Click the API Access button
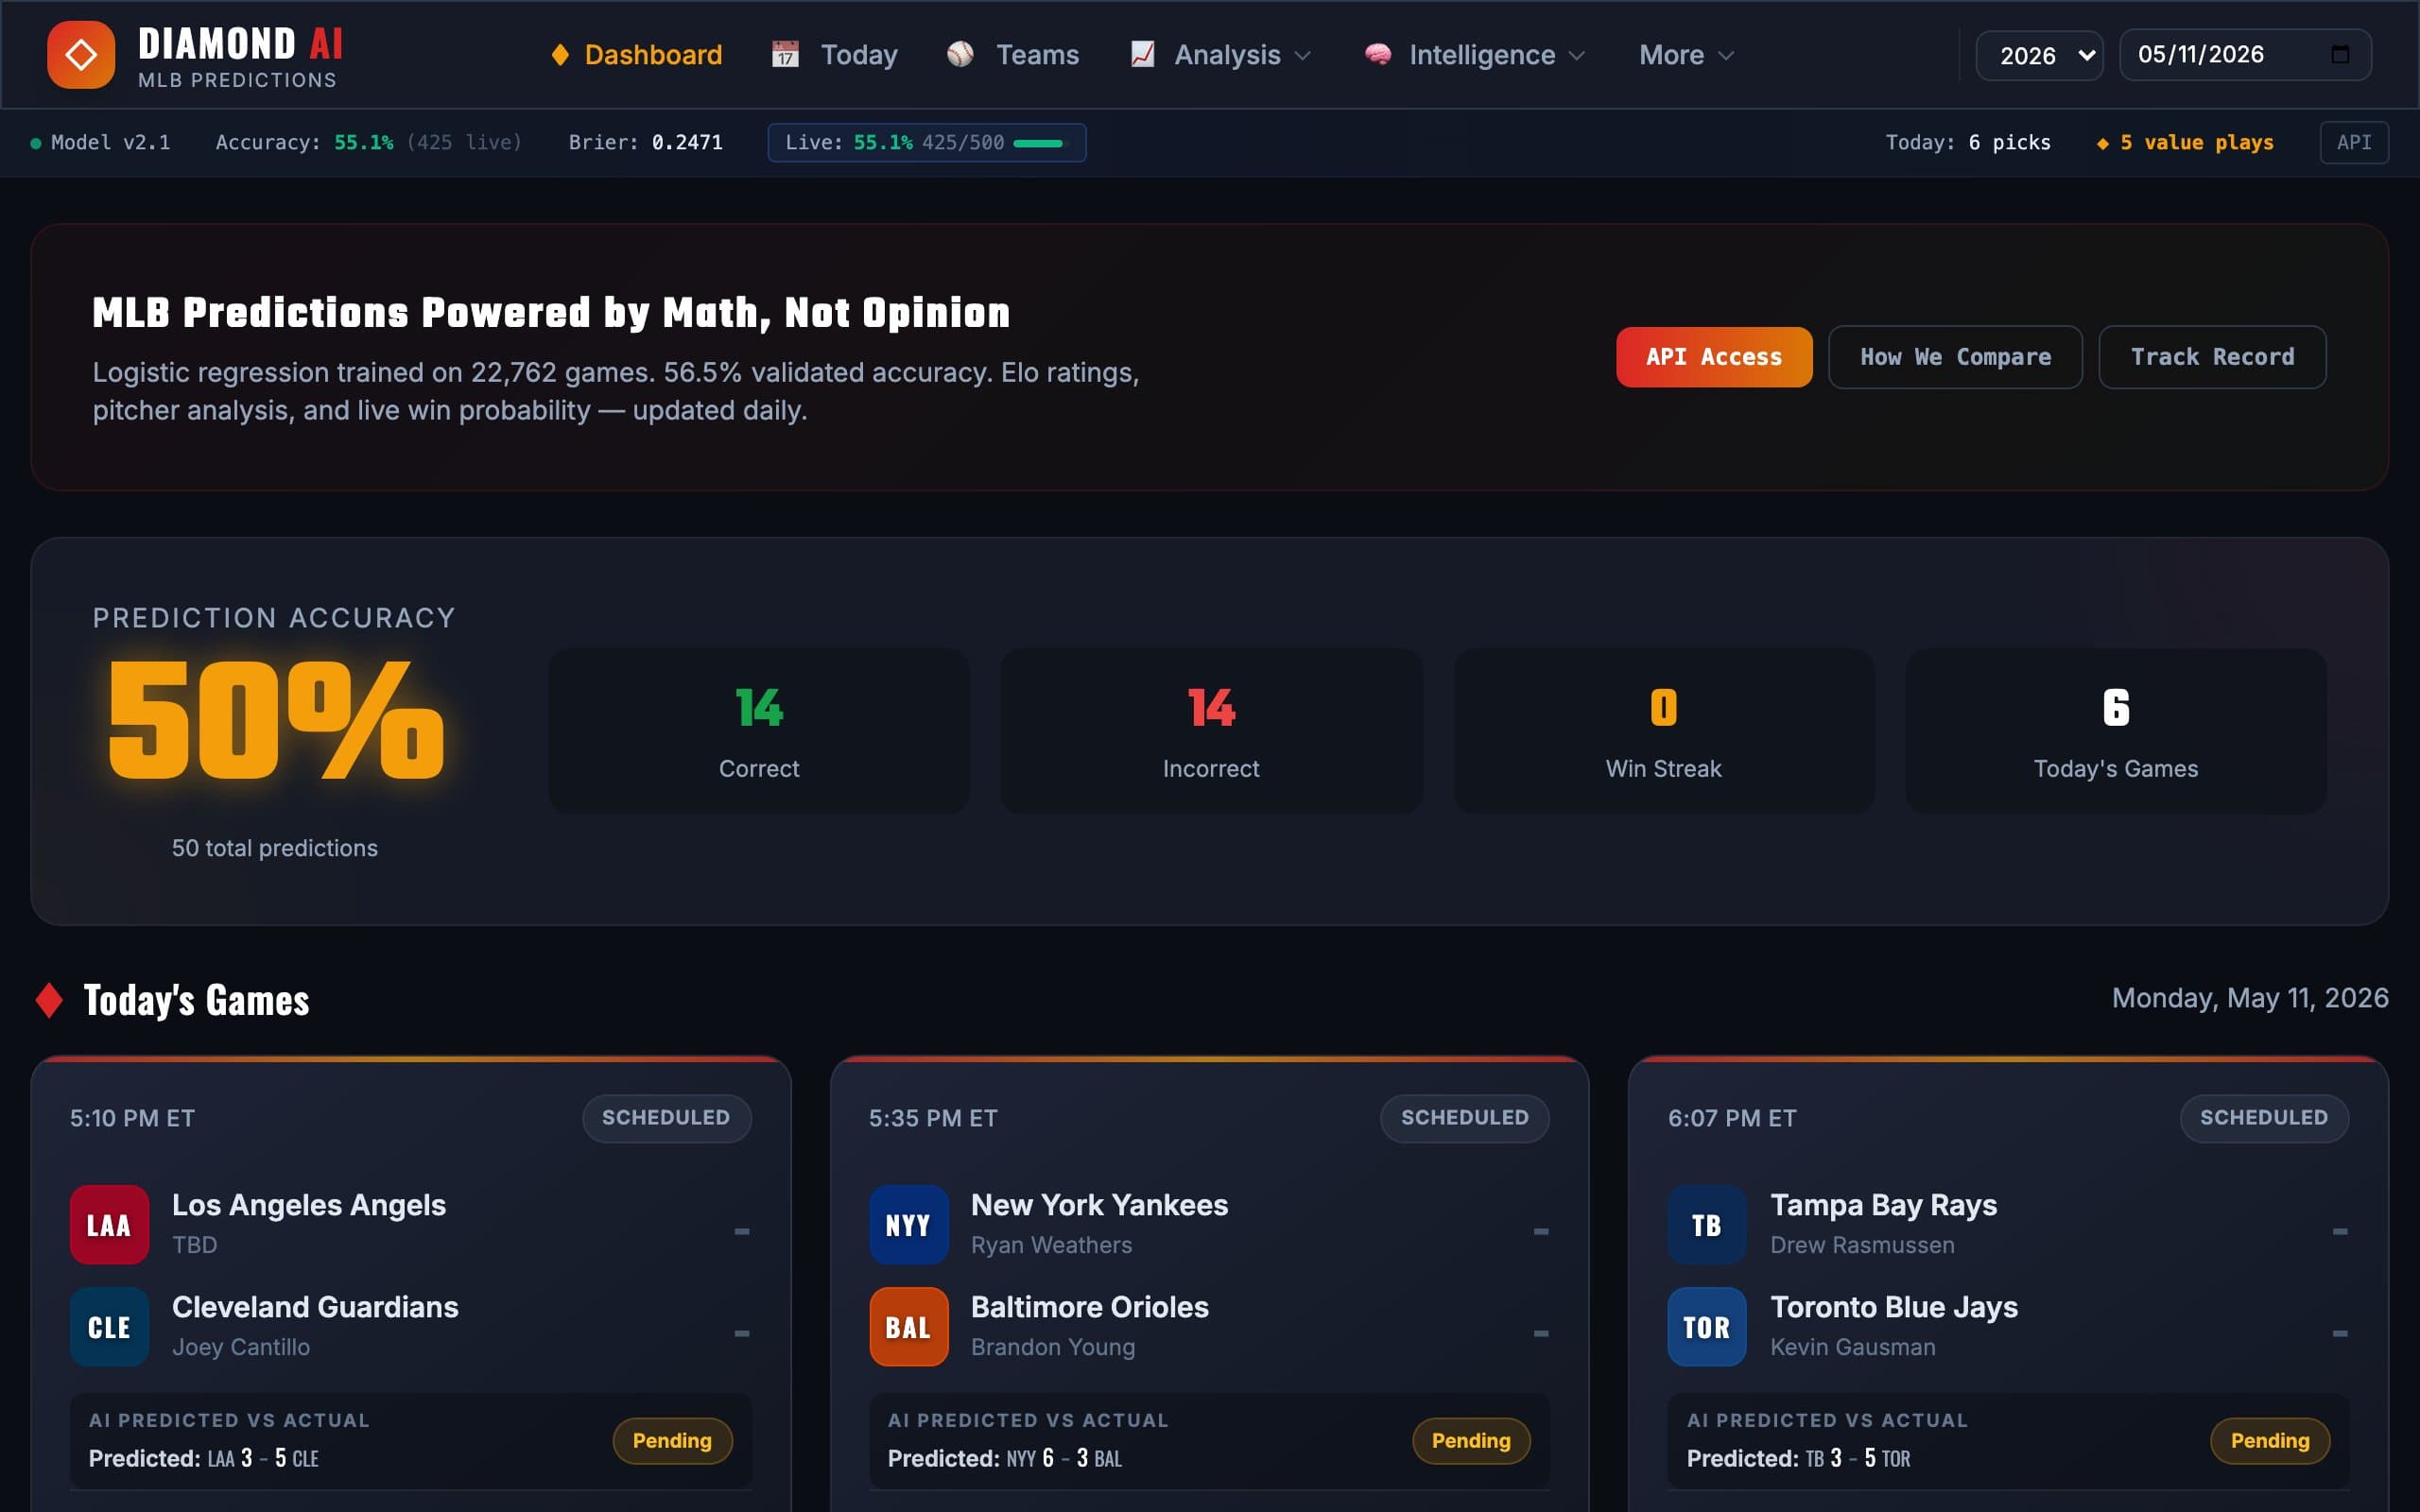This screenshot has width=2420, height=1512. tap(1714, 357)
